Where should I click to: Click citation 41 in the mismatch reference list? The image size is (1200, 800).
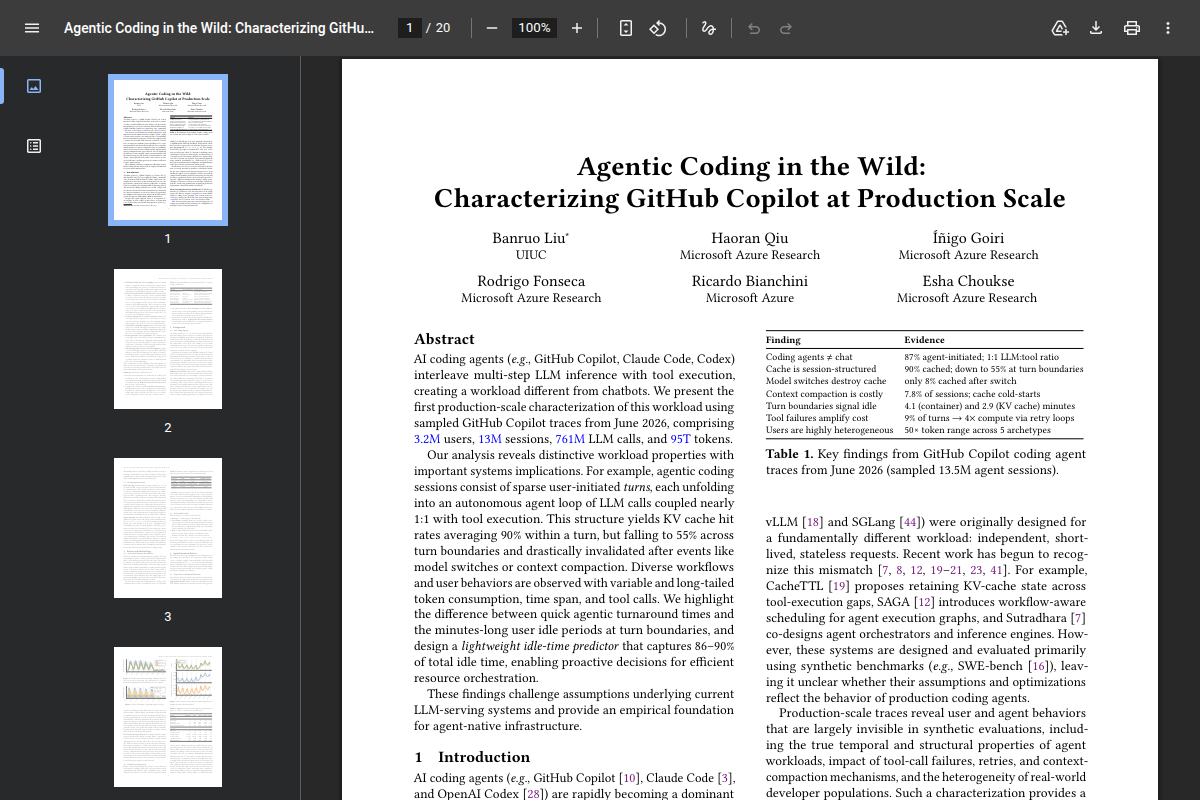997,570
